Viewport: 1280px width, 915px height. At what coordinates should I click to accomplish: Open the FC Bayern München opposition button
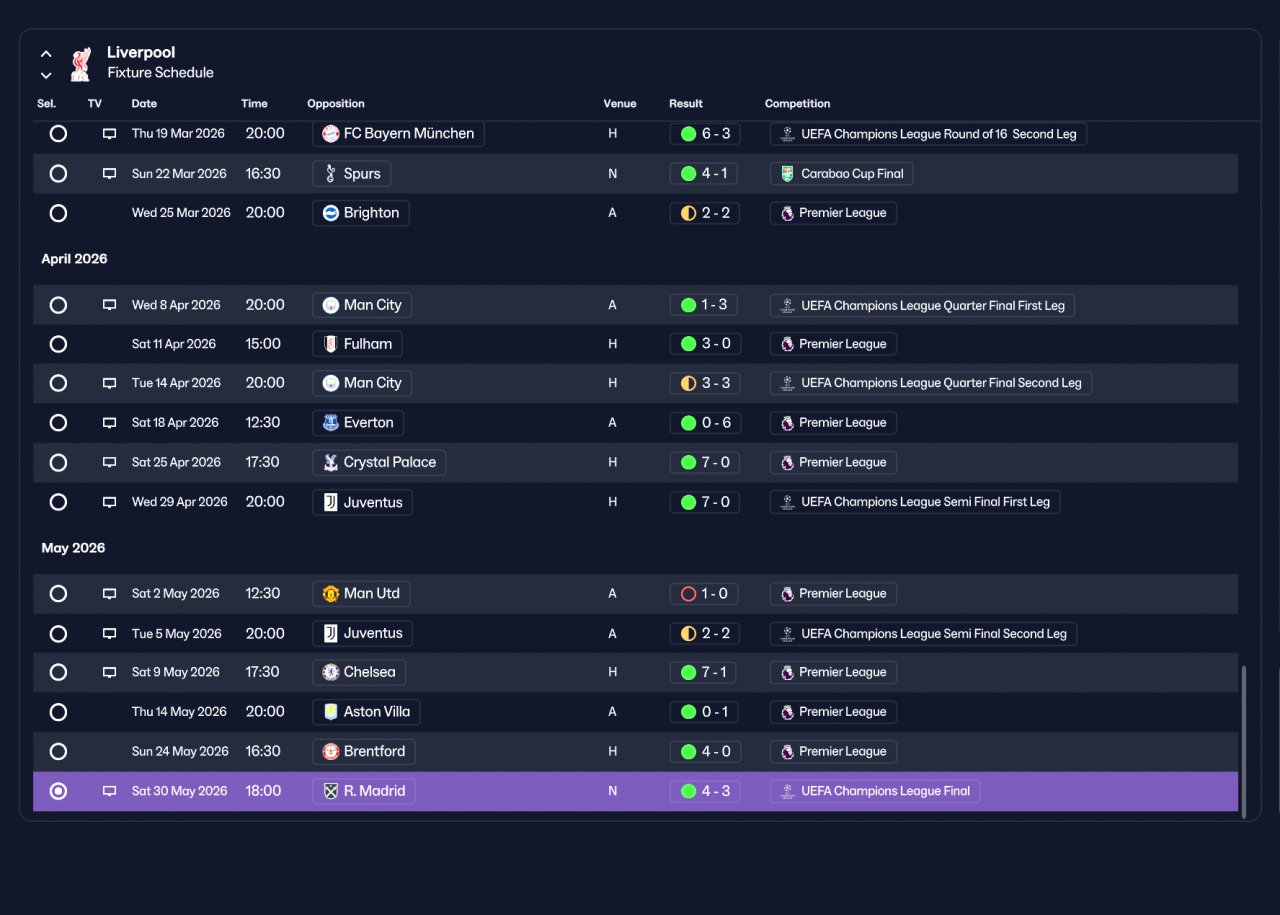click(x=398, y=134)
